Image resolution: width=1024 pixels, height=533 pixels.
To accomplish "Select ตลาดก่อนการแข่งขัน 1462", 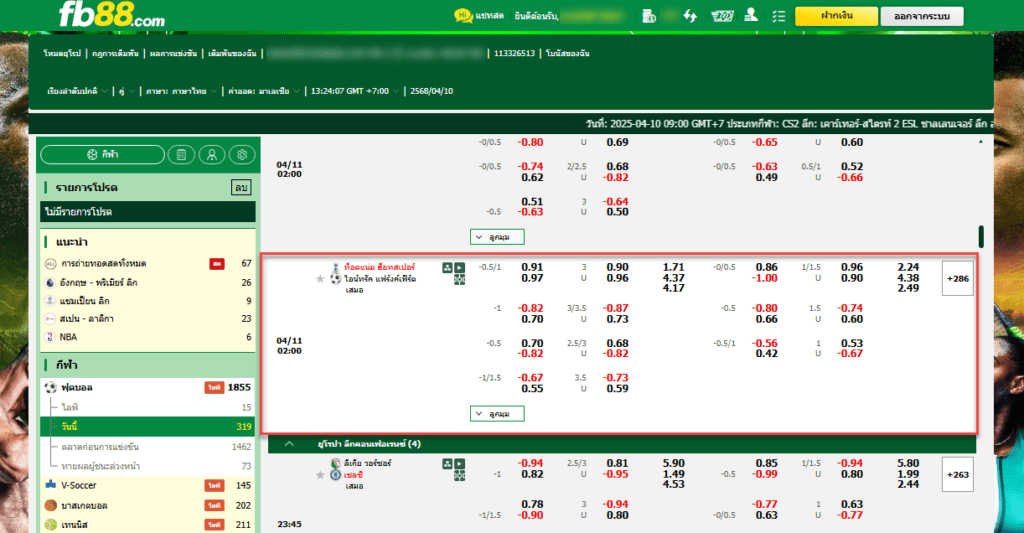I will (150, 447).
